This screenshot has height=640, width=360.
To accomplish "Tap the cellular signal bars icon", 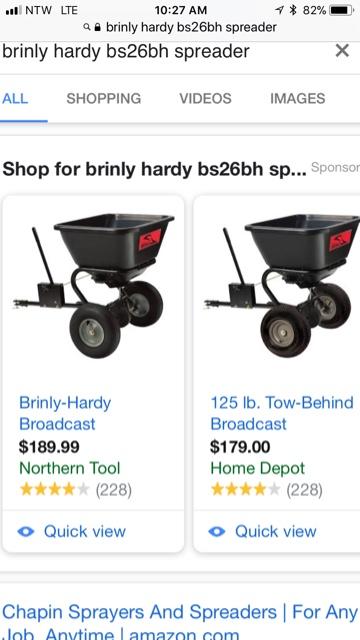I will click(x=14, y=10).
